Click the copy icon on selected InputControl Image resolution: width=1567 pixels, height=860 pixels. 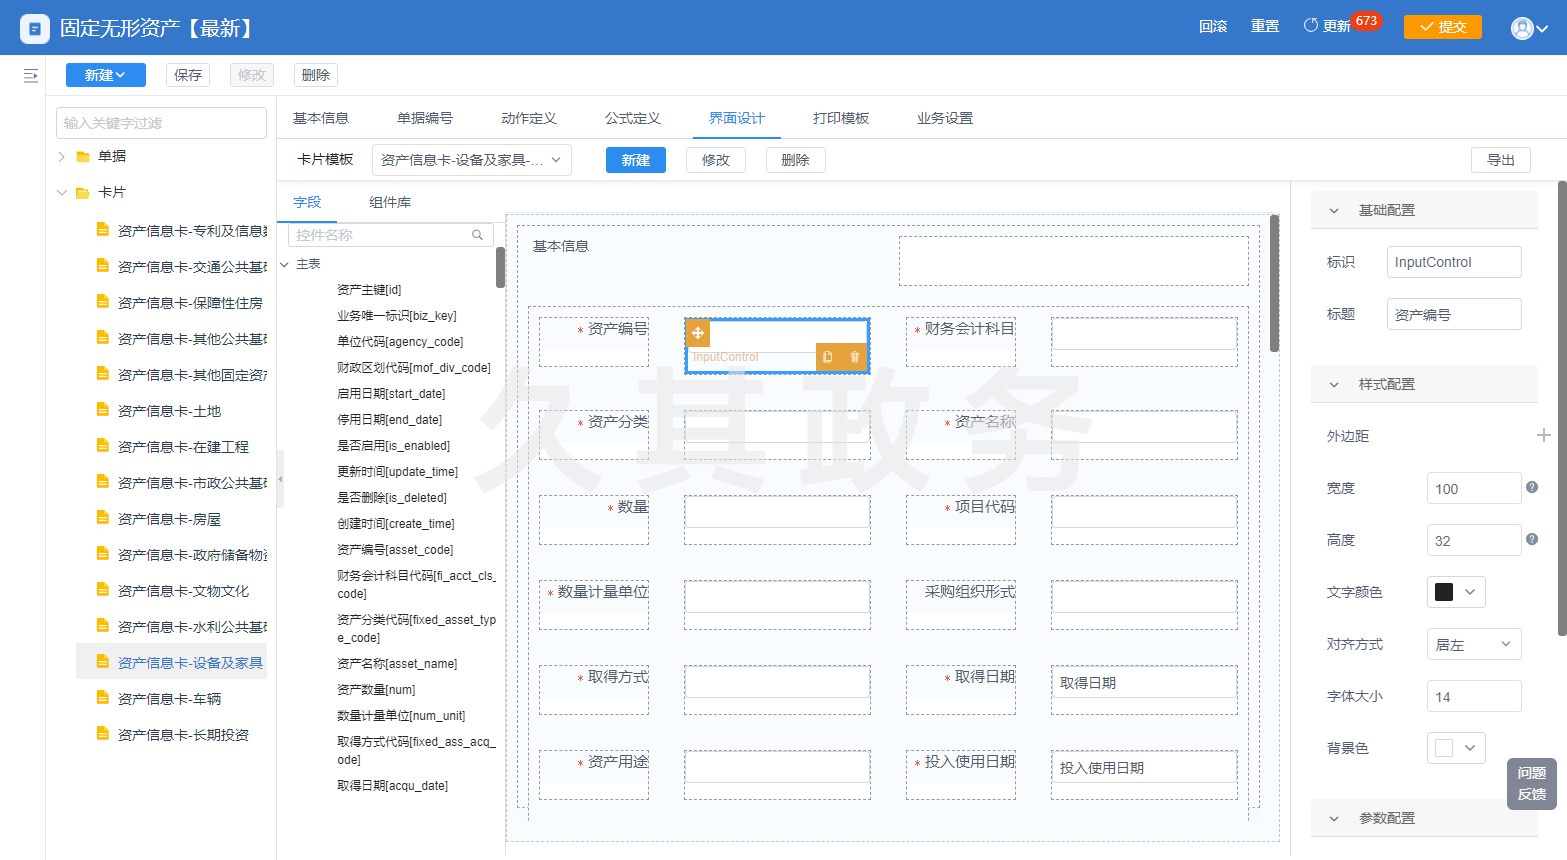point(827,357)
